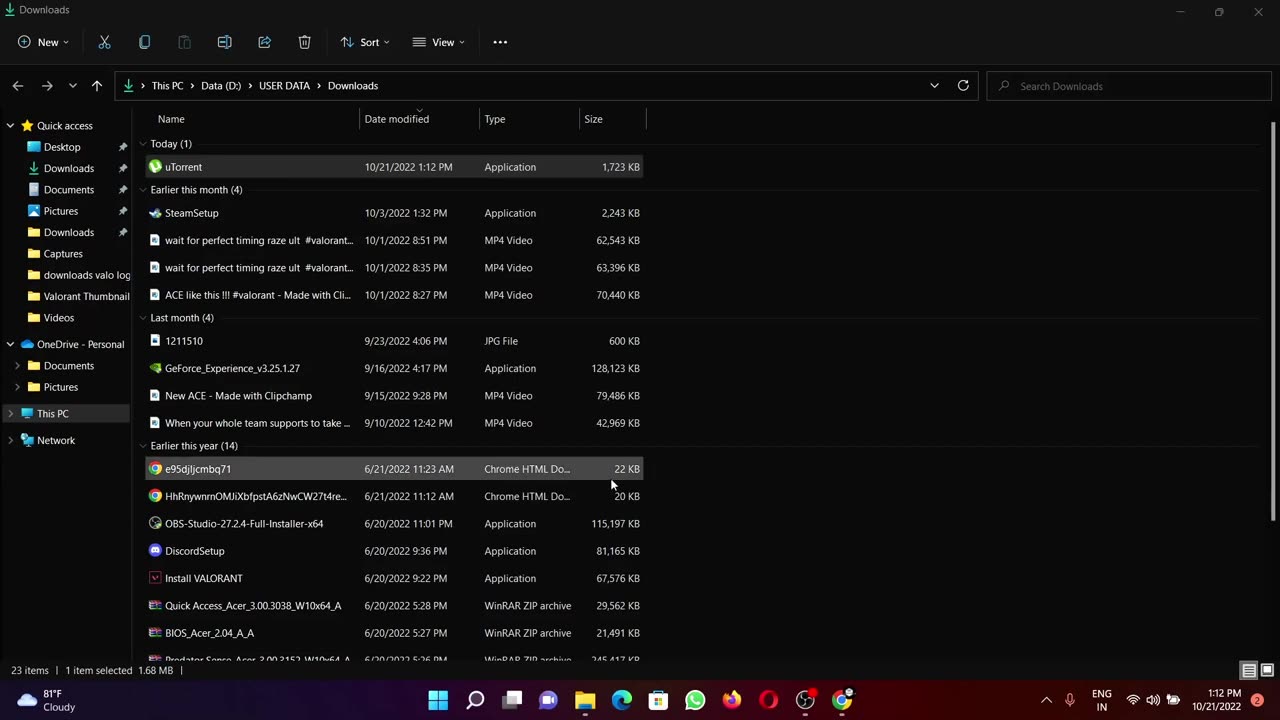
Task: Click the vertical scrollbar of file list
Action: [x=1273, y=320]
